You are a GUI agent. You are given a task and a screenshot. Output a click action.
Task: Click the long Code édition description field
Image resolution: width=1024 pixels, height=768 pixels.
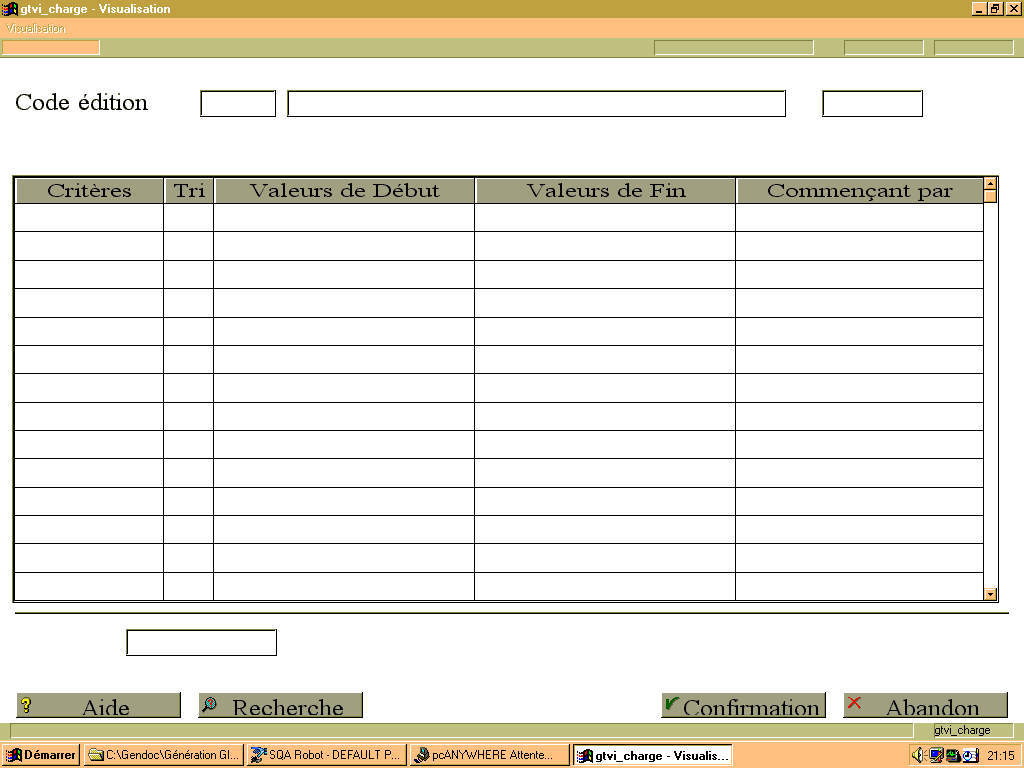point(536,104)
